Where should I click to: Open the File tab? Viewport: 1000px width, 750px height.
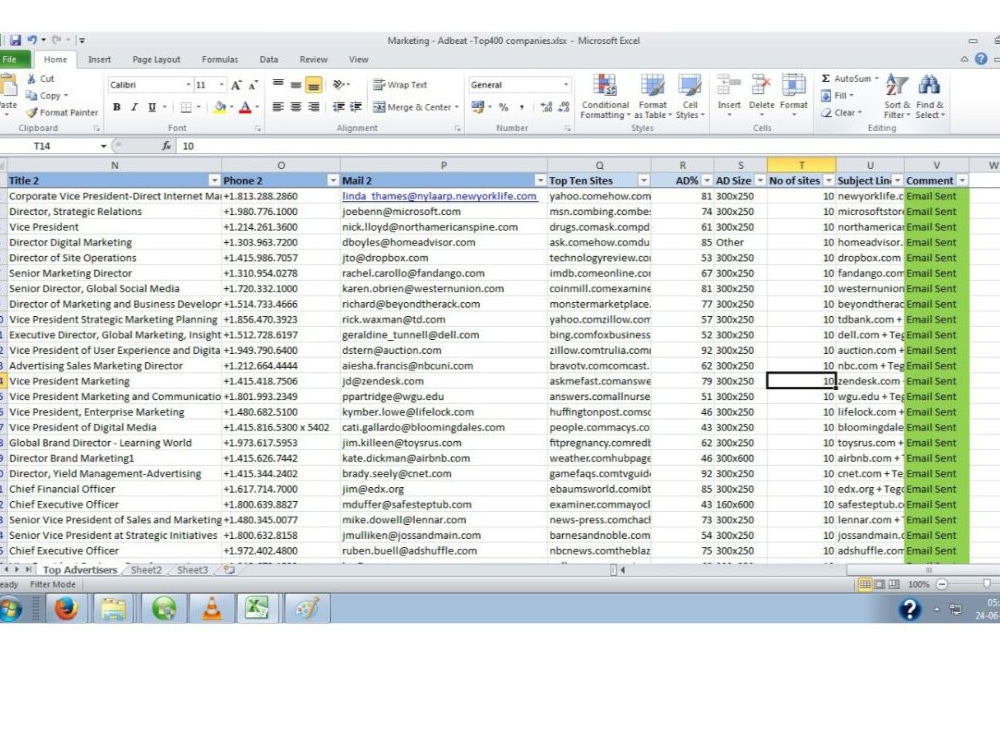coord(14,59)
